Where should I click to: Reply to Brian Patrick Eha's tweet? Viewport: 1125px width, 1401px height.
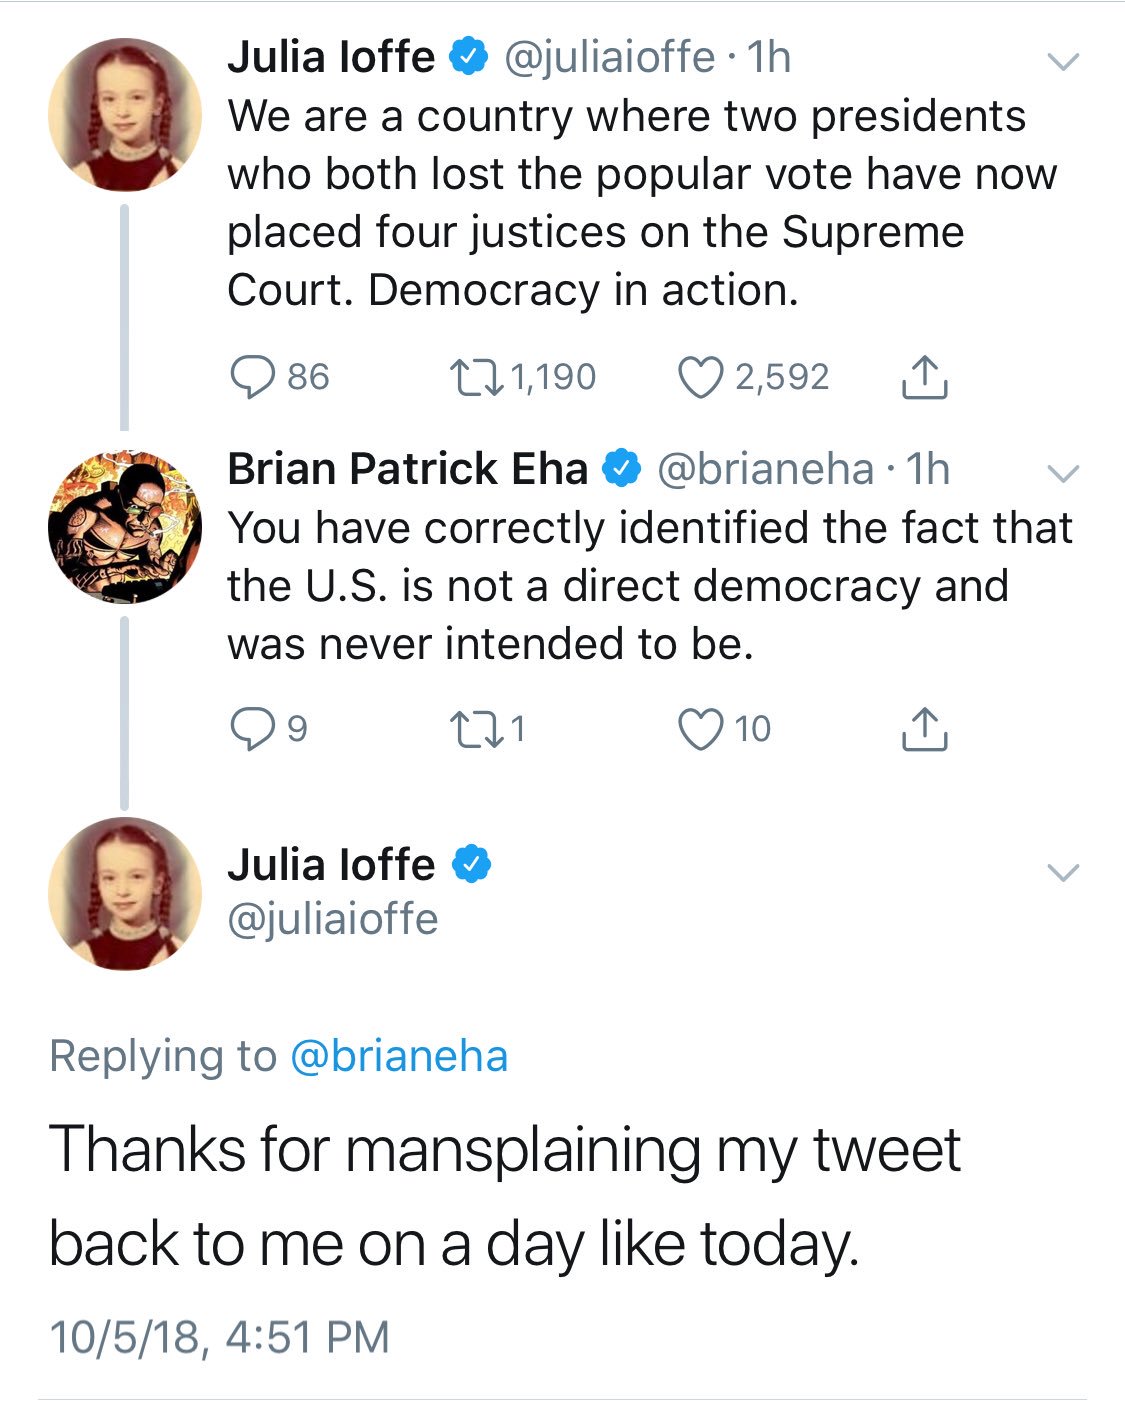[x=252, y=729]
